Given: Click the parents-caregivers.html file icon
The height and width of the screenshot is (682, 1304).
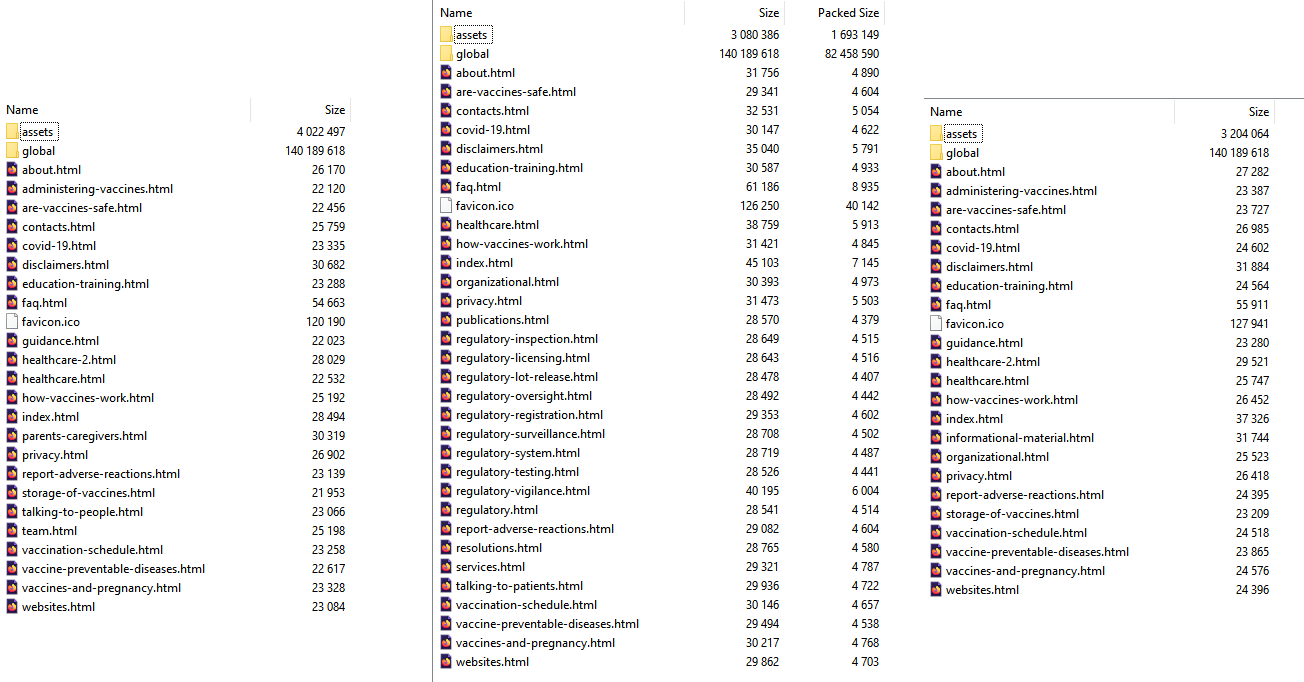Looking at the screenshot, I should coord(12,436).
